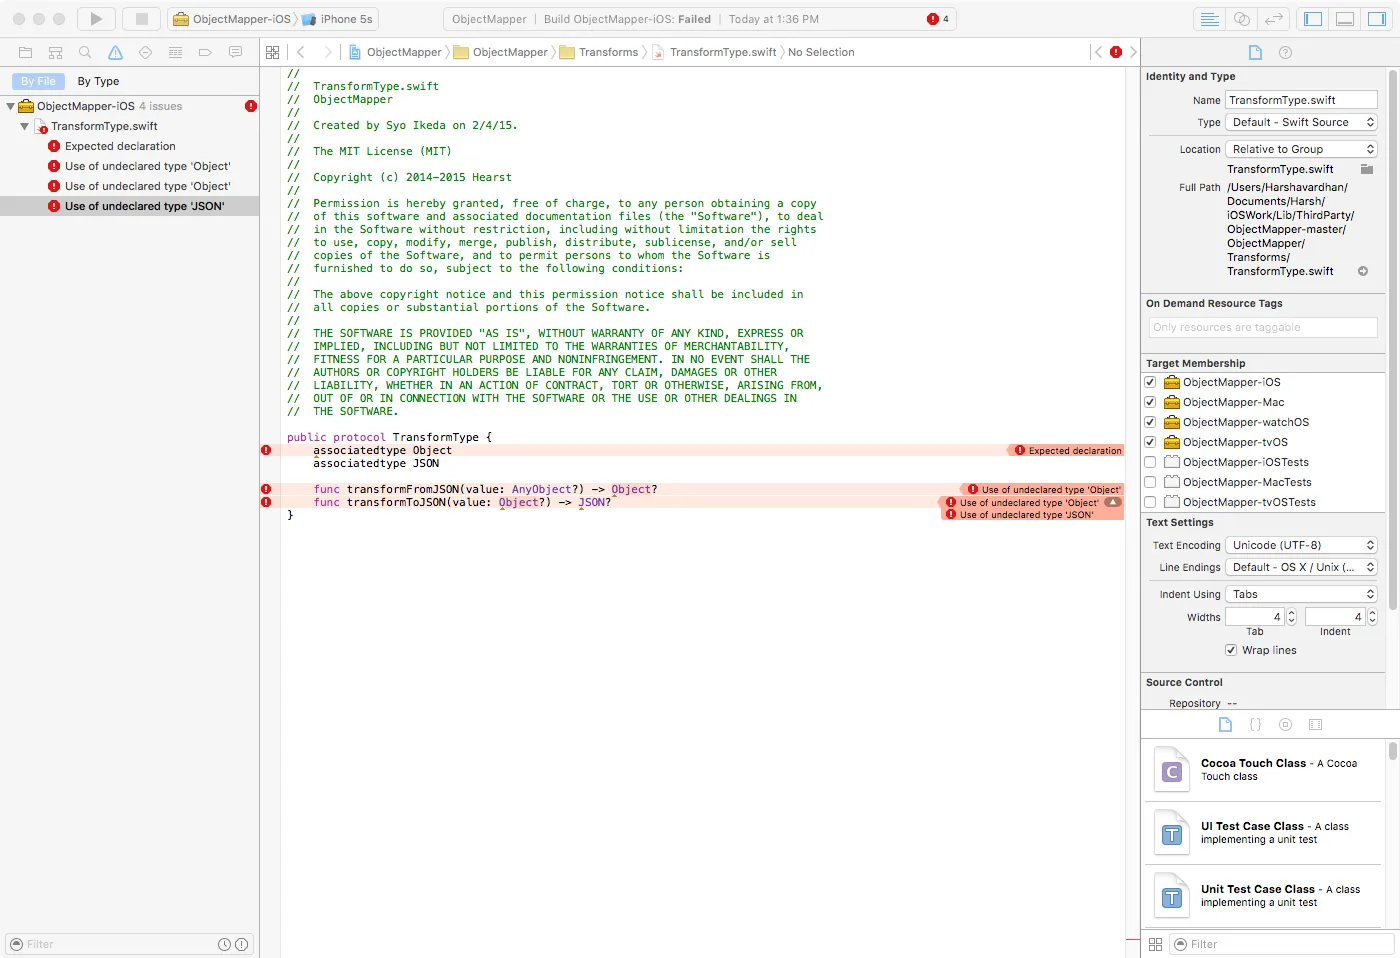Uncheck ObjectMapper-Mac target membership
1400x958 pixels.
[1150, 402]
